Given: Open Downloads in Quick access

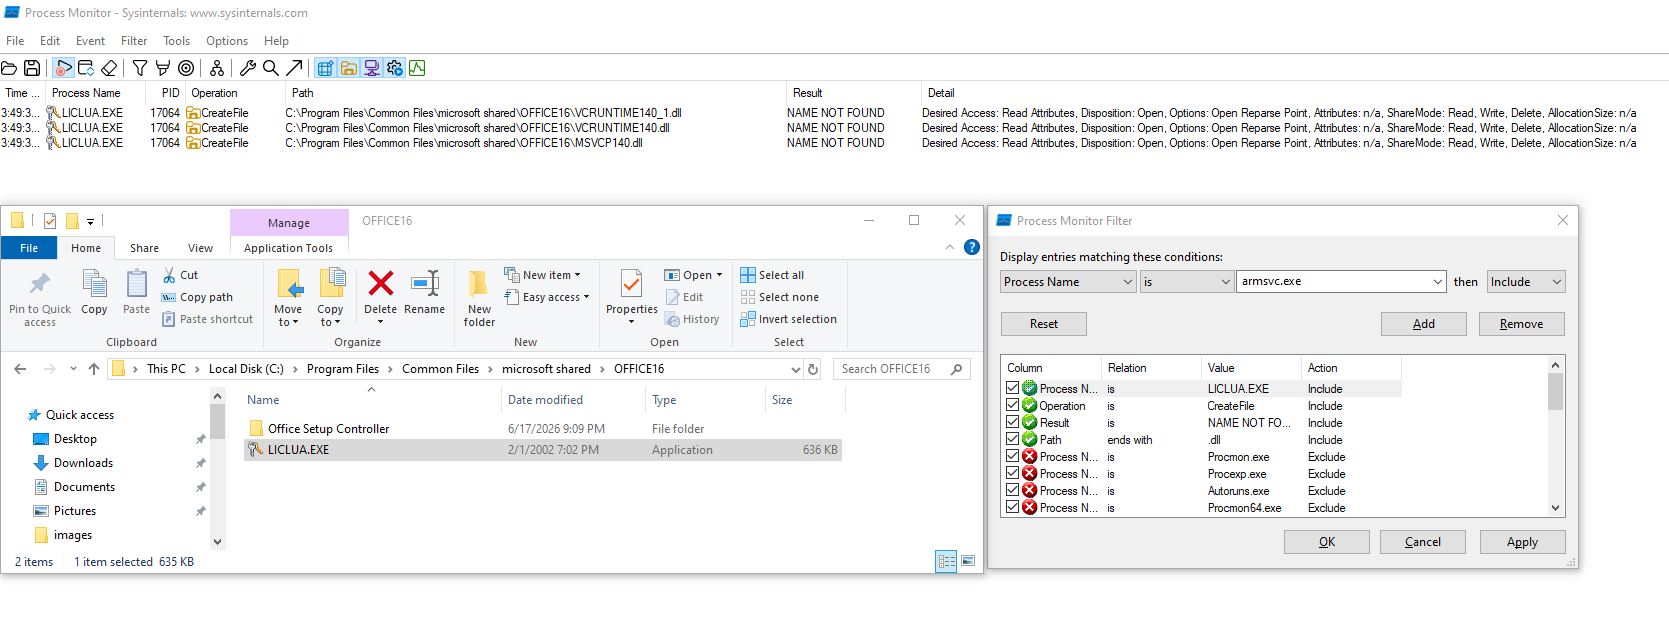Looking at the screenshot, I should pyautogui.click(x=83, y=463).
